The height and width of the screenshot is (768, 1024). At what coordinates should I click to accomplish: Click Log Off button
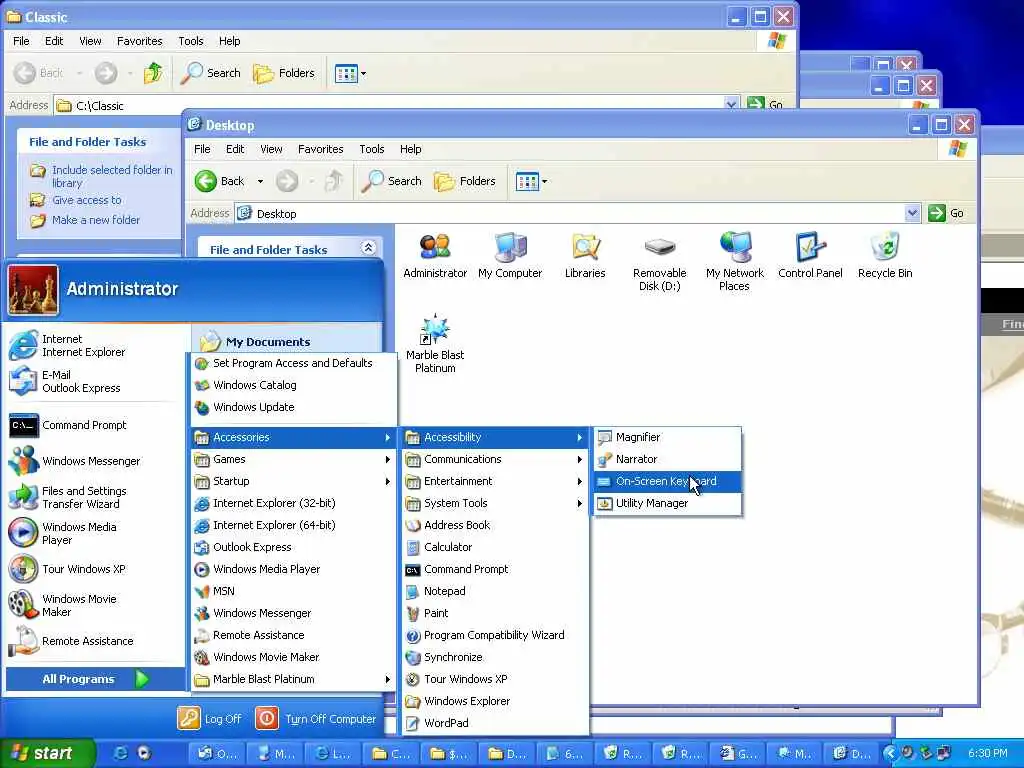point(210,719)
